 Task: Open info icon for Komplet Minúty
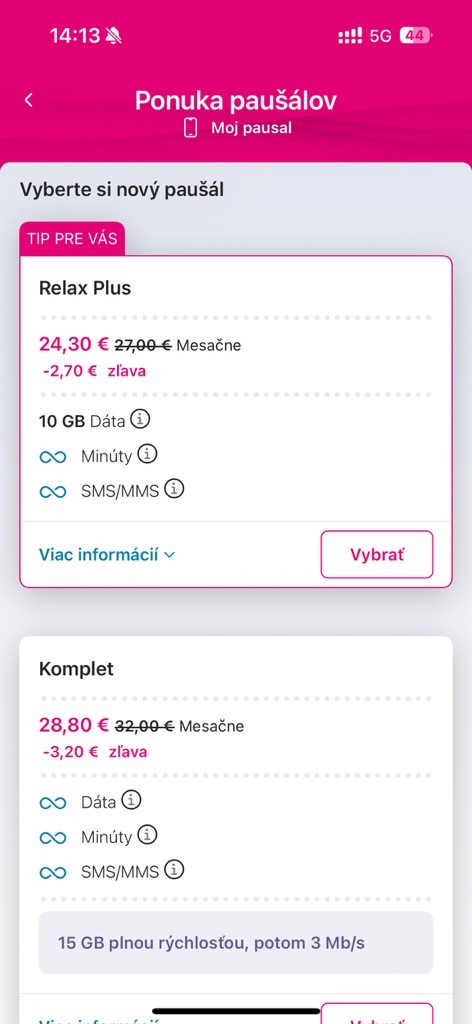[148, 835]
